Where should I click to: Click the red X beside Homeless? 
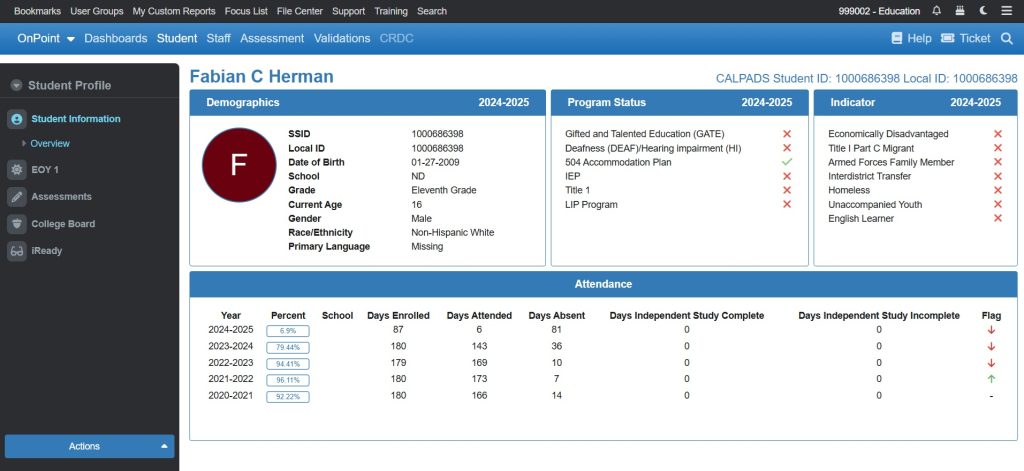click(x=998, y=190)
